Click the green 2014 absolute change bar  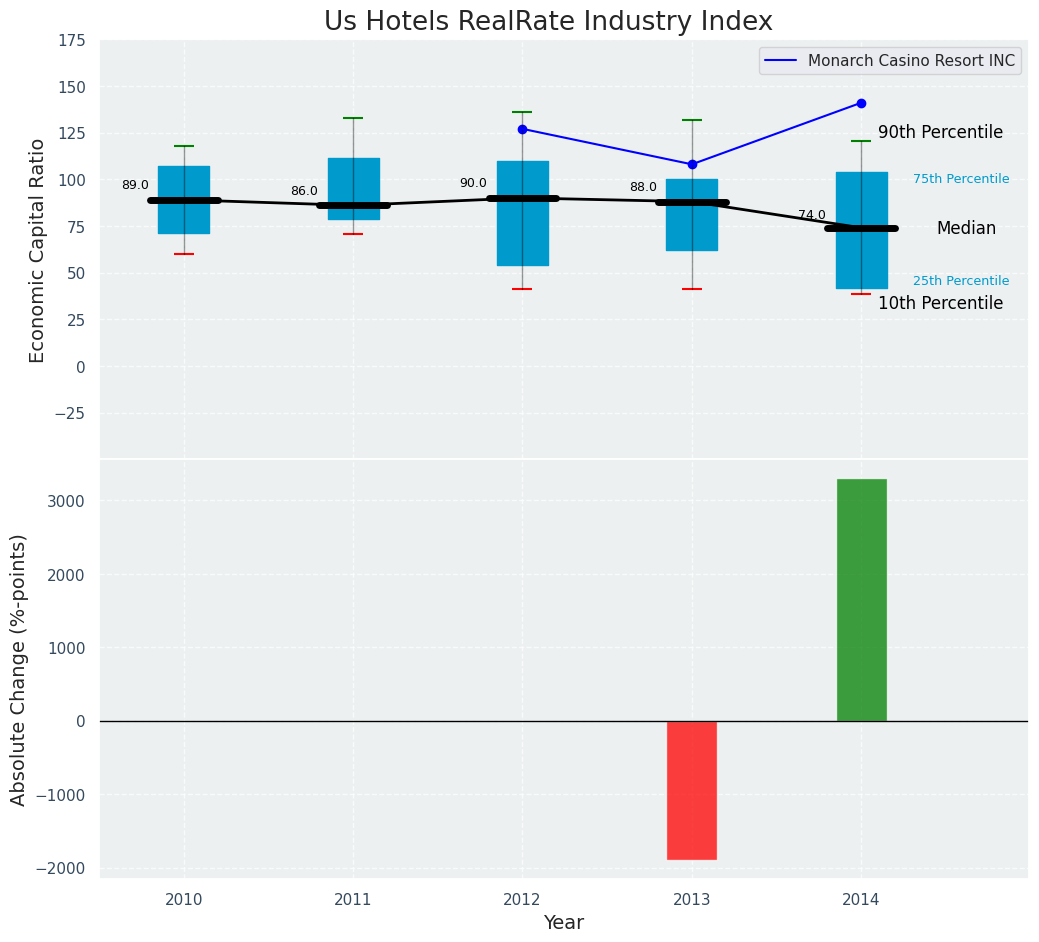861,600
